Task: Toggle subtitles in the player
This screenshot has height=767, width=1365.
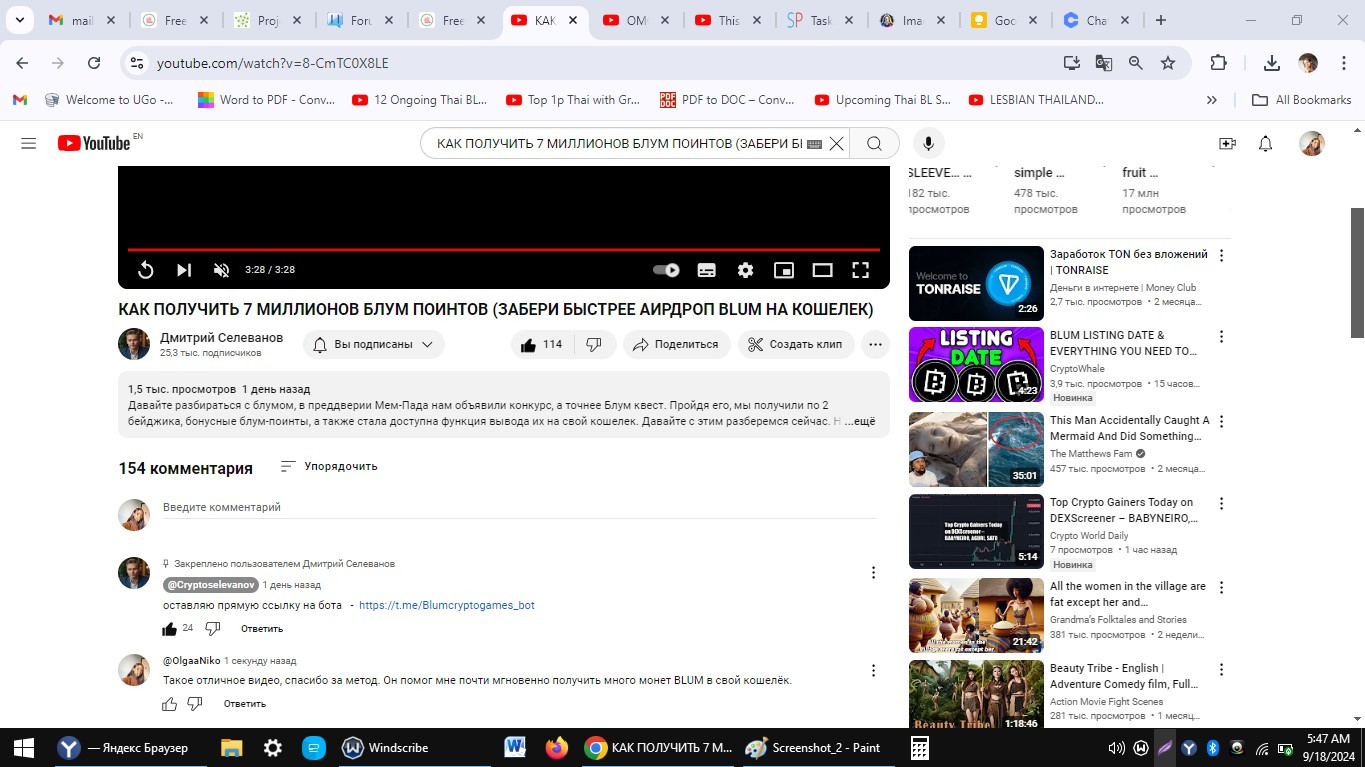Action: [x=706, y=270]
